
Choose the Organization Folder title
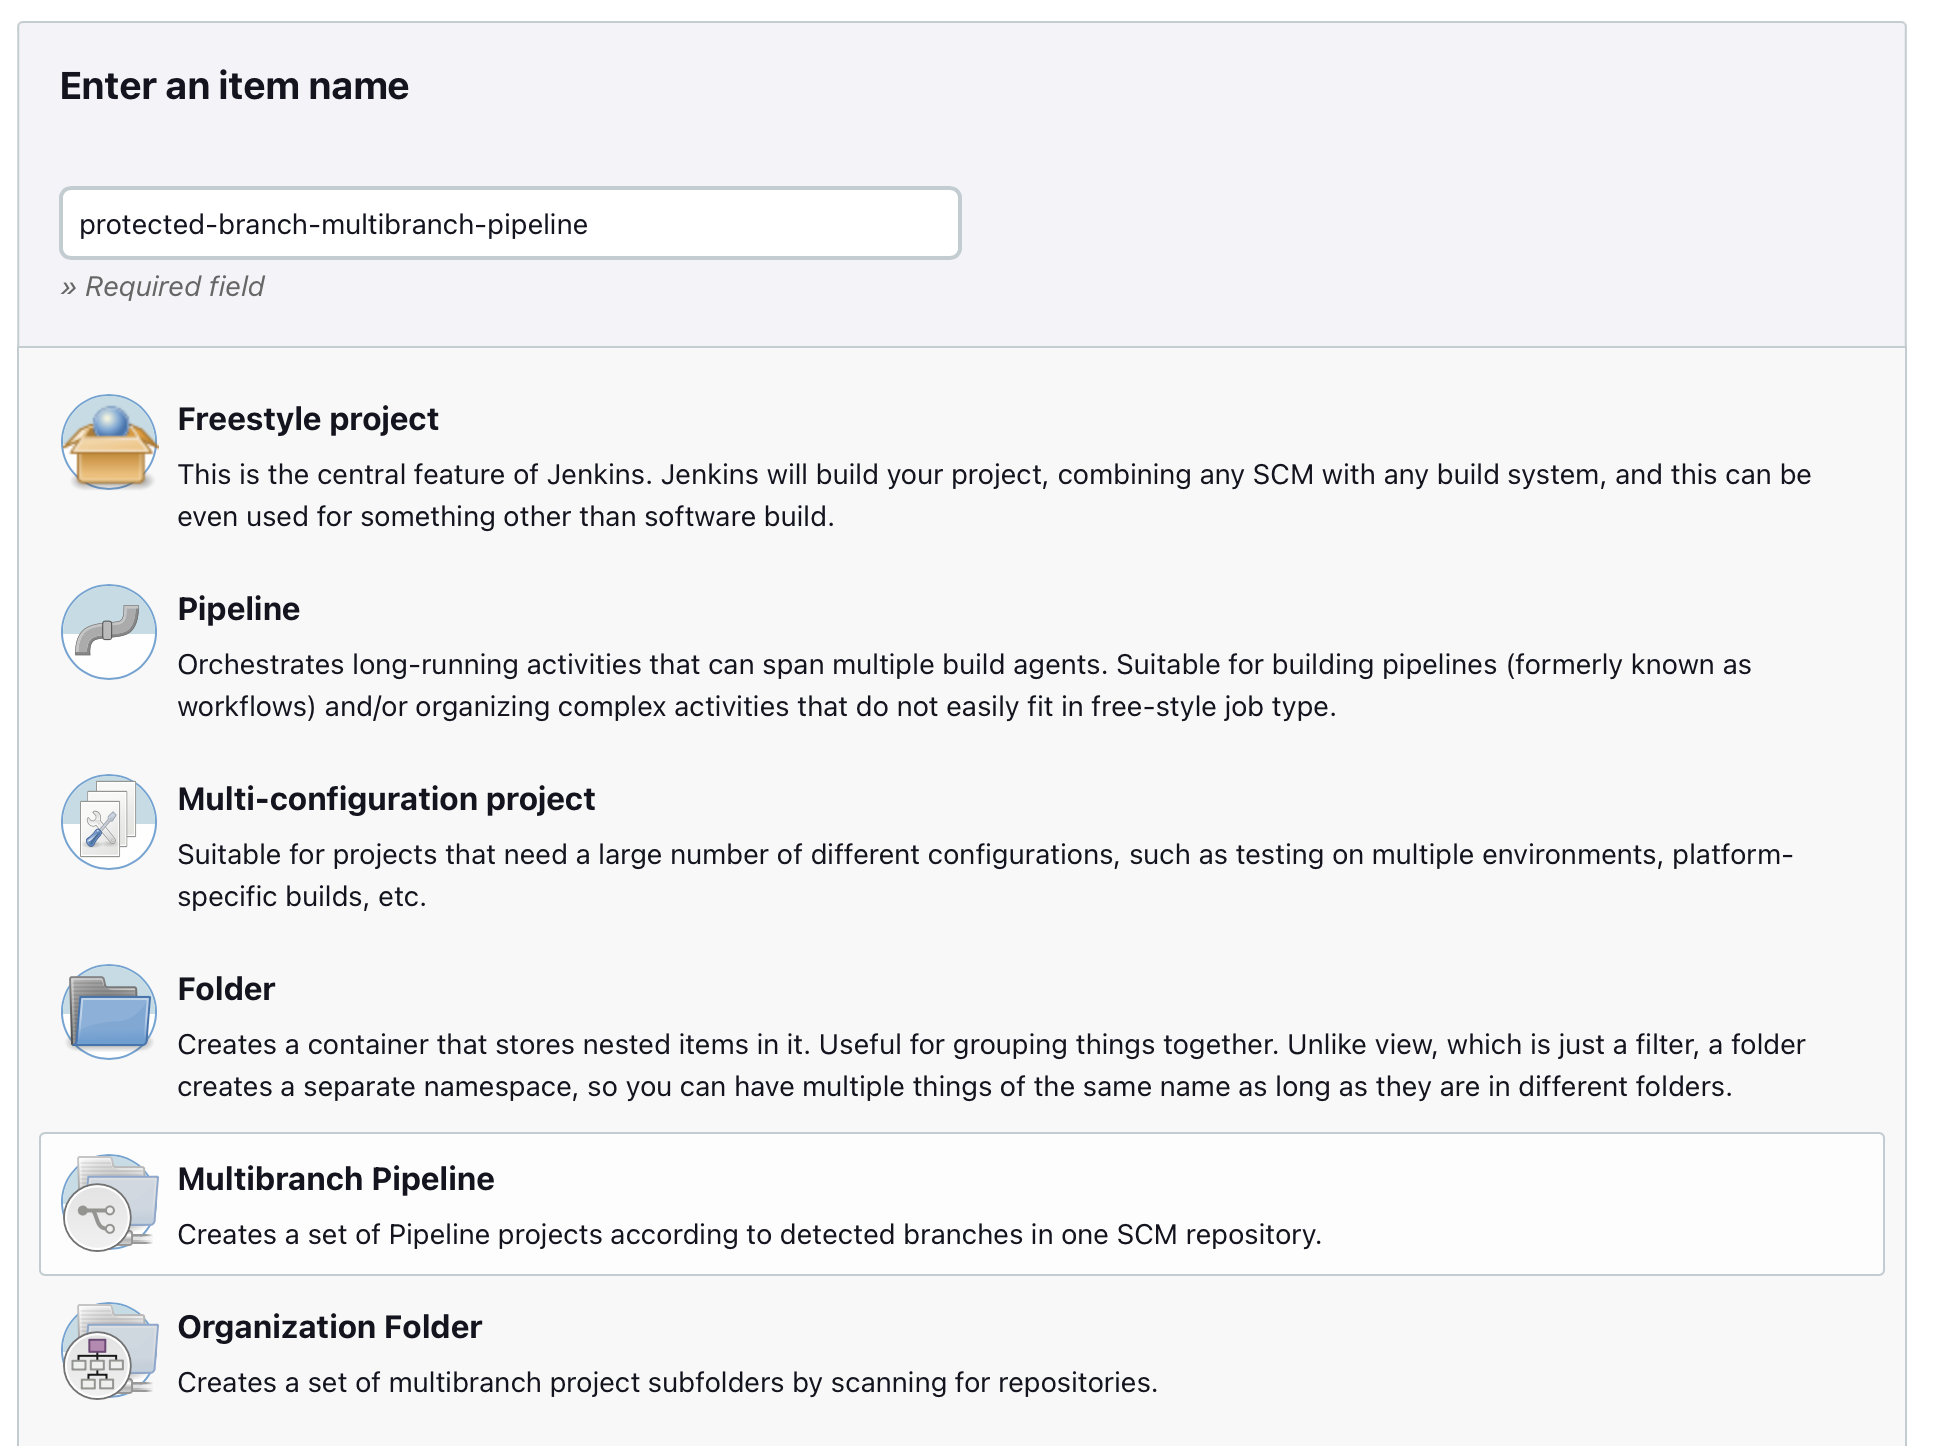coord(330,1327)
